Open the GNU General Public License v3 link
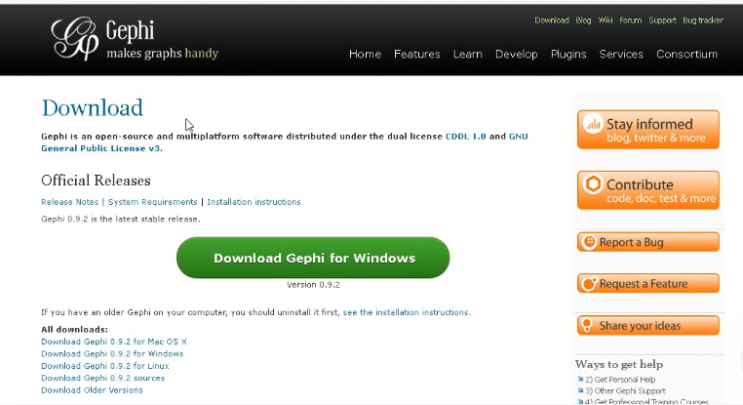The width and height of the screenshot is (743, 405). pos(101,148)
